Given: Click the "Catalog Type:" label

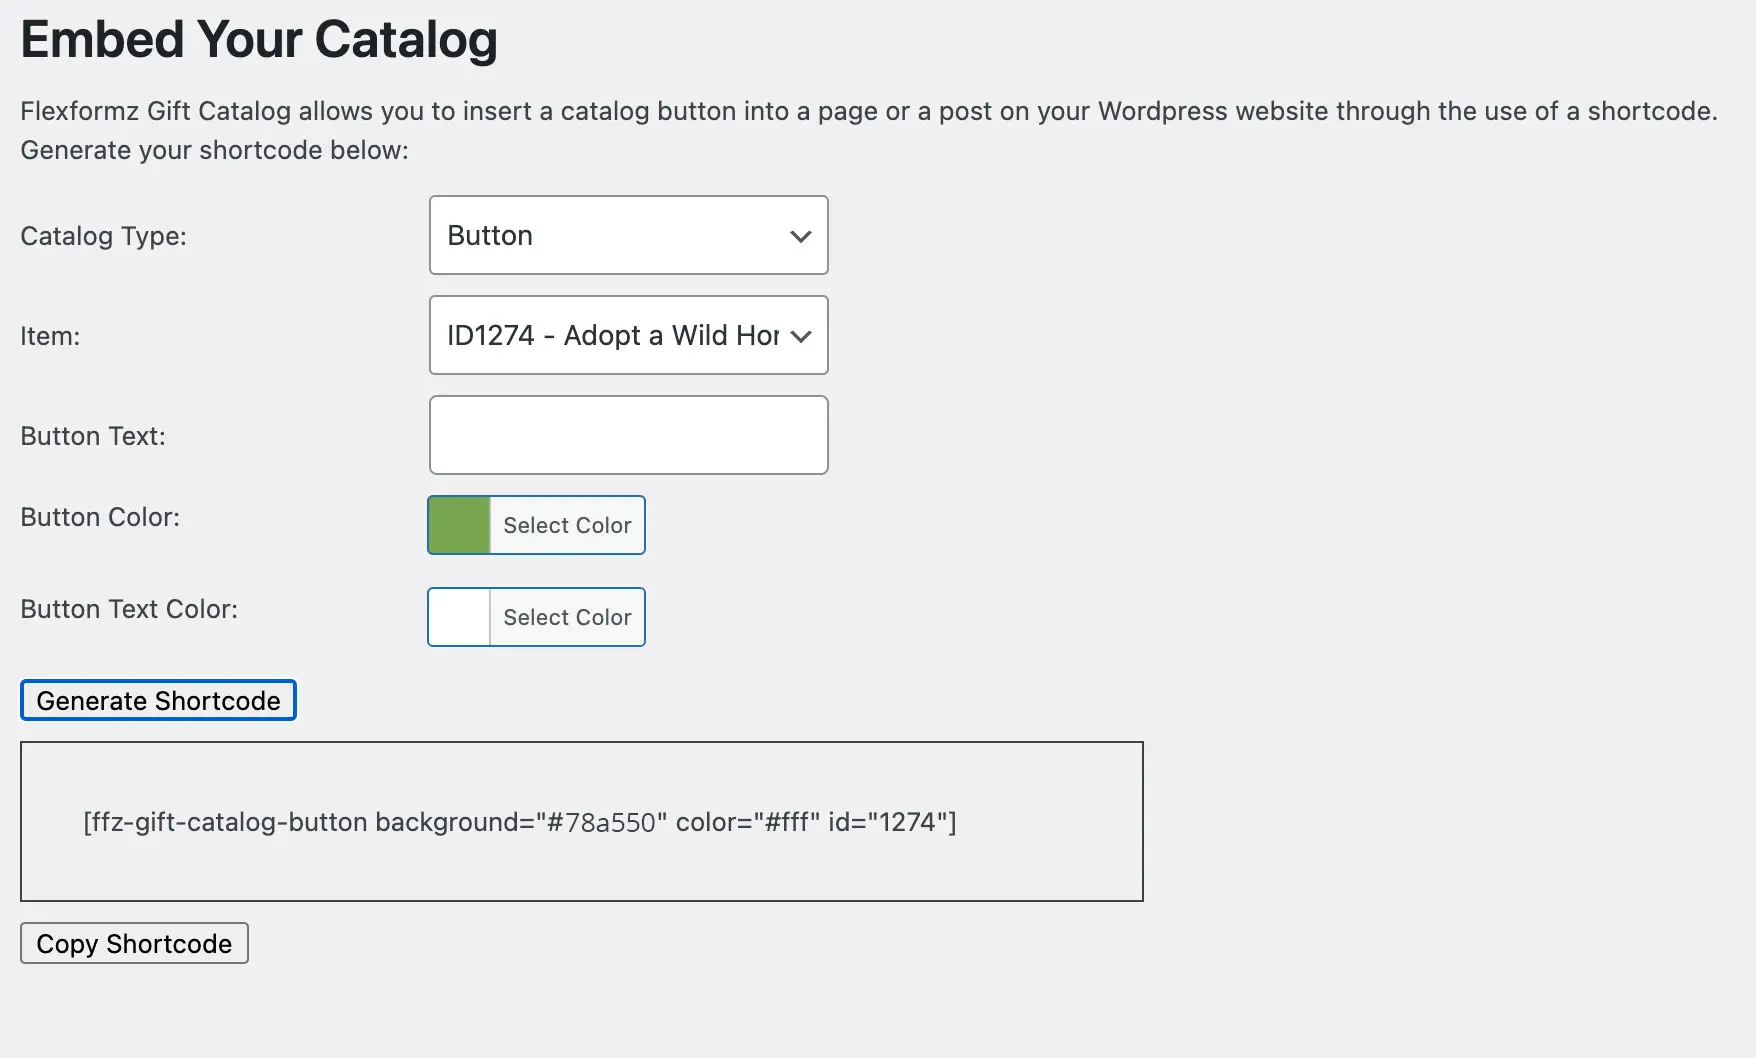Looking at the screenshot, I should (x=103, y=236).
